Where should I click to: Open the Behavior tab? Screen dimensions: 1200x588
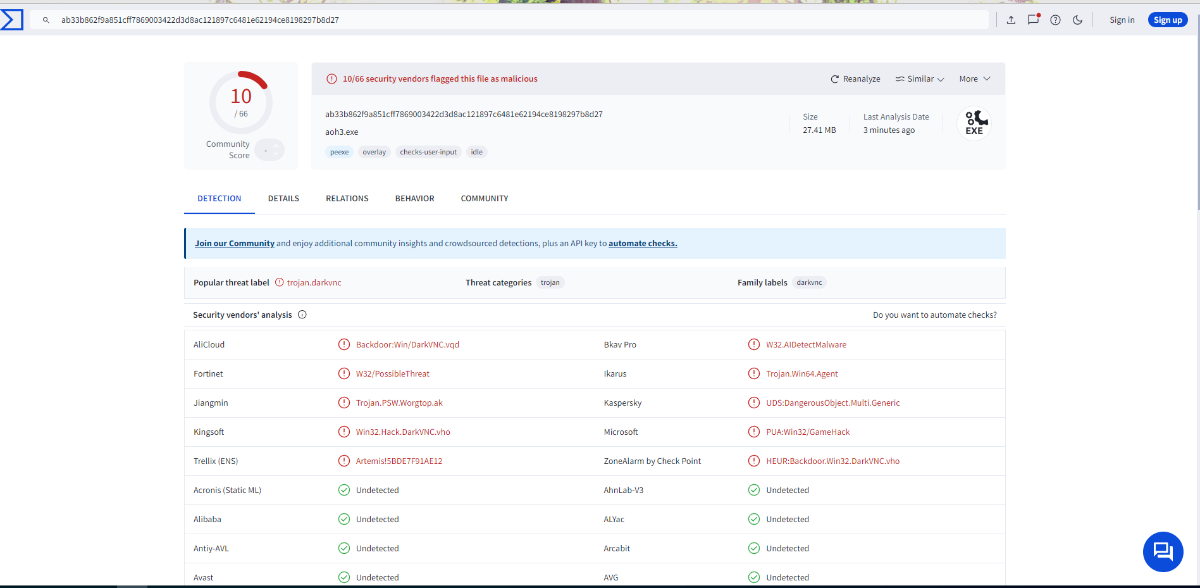tap(414, 198)
